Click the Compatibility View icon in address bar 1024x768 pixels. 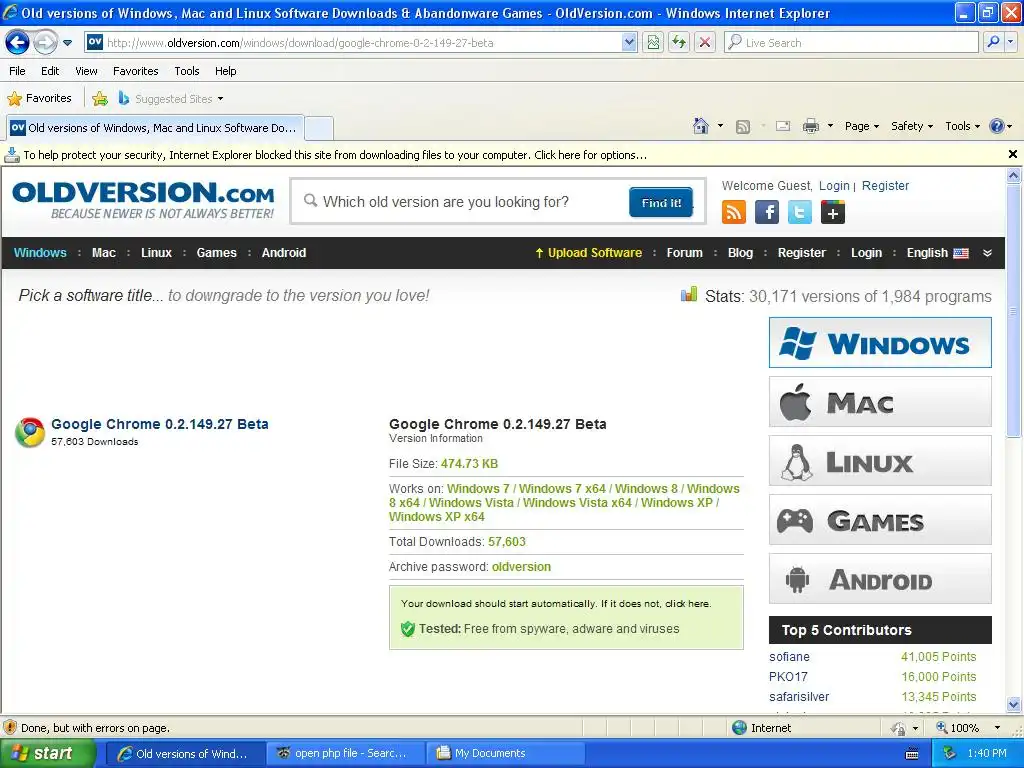point(653,43)
